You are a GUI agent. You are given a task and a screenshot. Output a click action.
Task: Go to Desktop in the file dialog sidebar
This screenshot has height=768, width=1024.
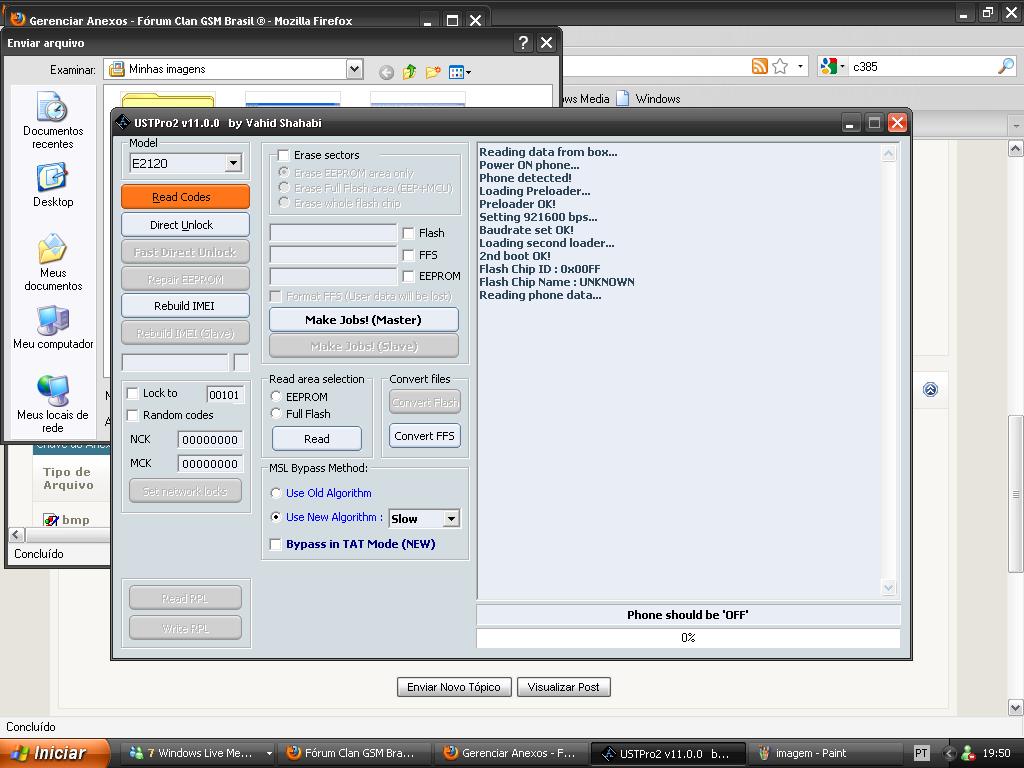click(53, 185)
